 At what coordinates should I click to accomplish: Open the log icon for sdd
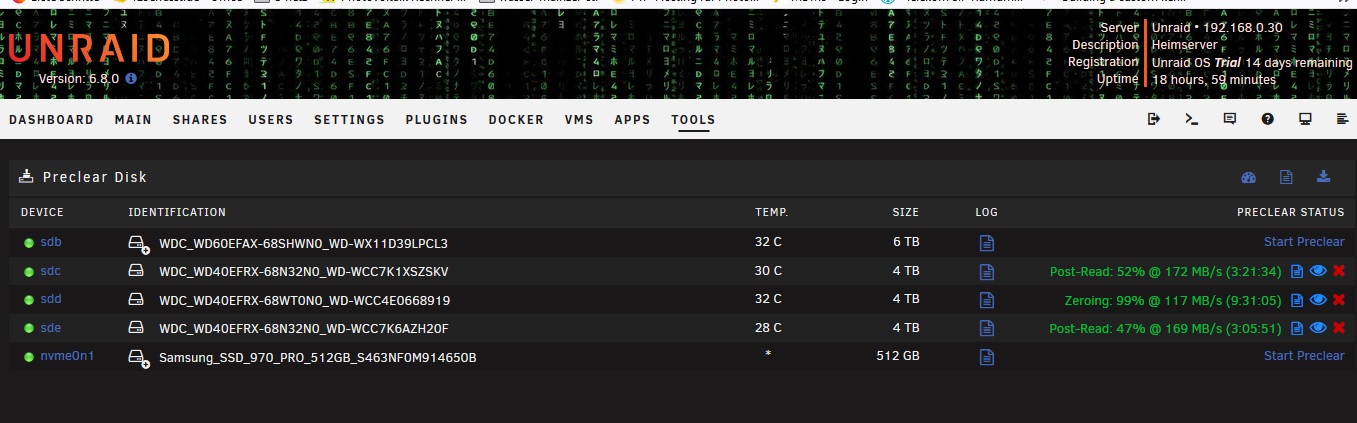987,299
